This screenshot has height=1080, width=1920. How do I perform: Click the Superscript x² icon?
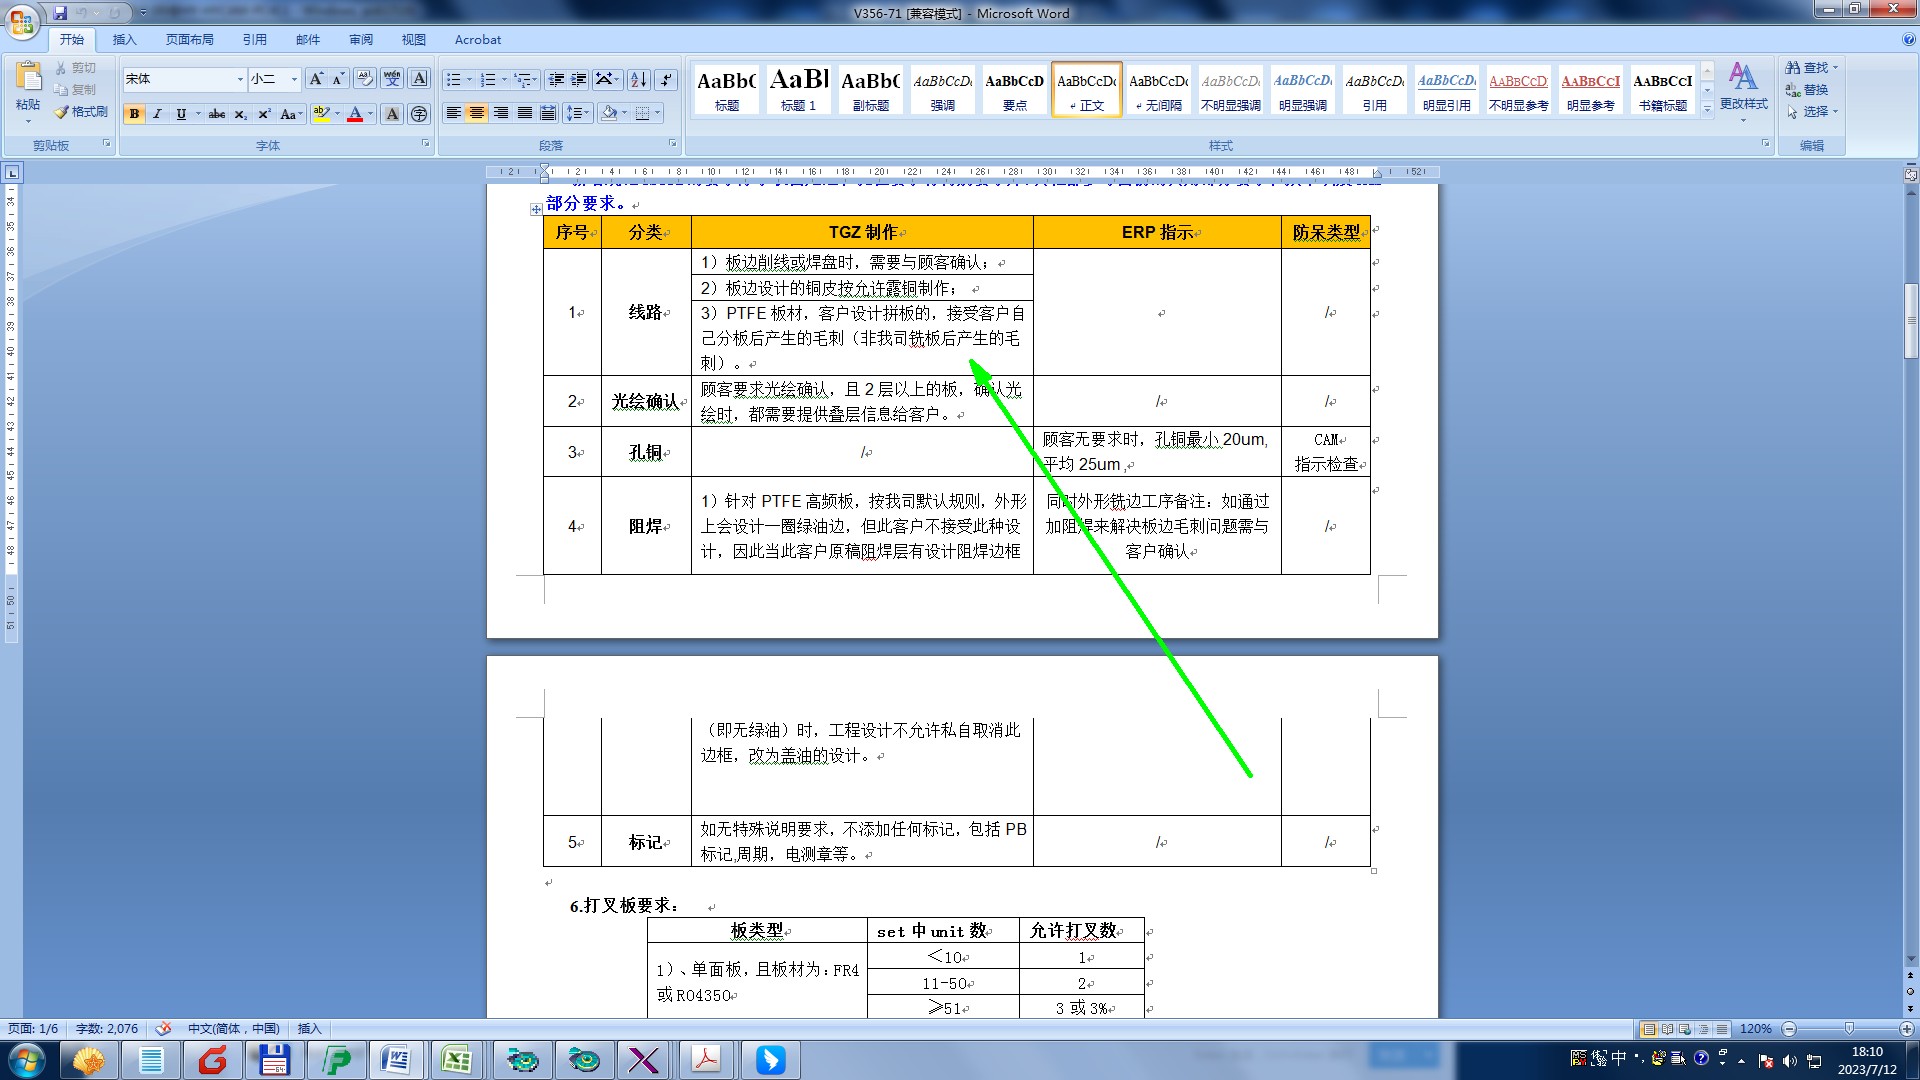(264, 114)
